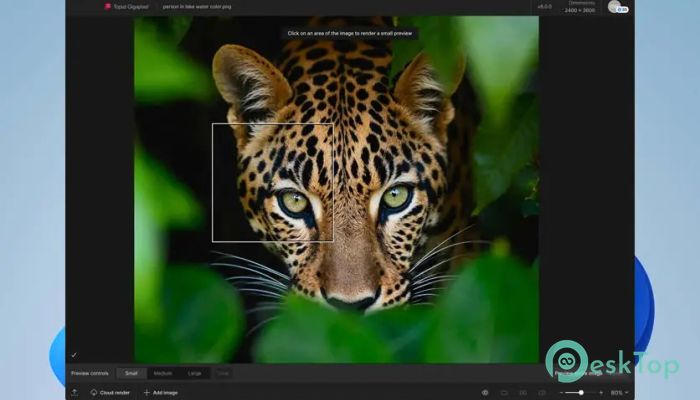Click the cloud icon beside Cloud render
The width and height of the screenshot is (700, 400).
point(94,392)
